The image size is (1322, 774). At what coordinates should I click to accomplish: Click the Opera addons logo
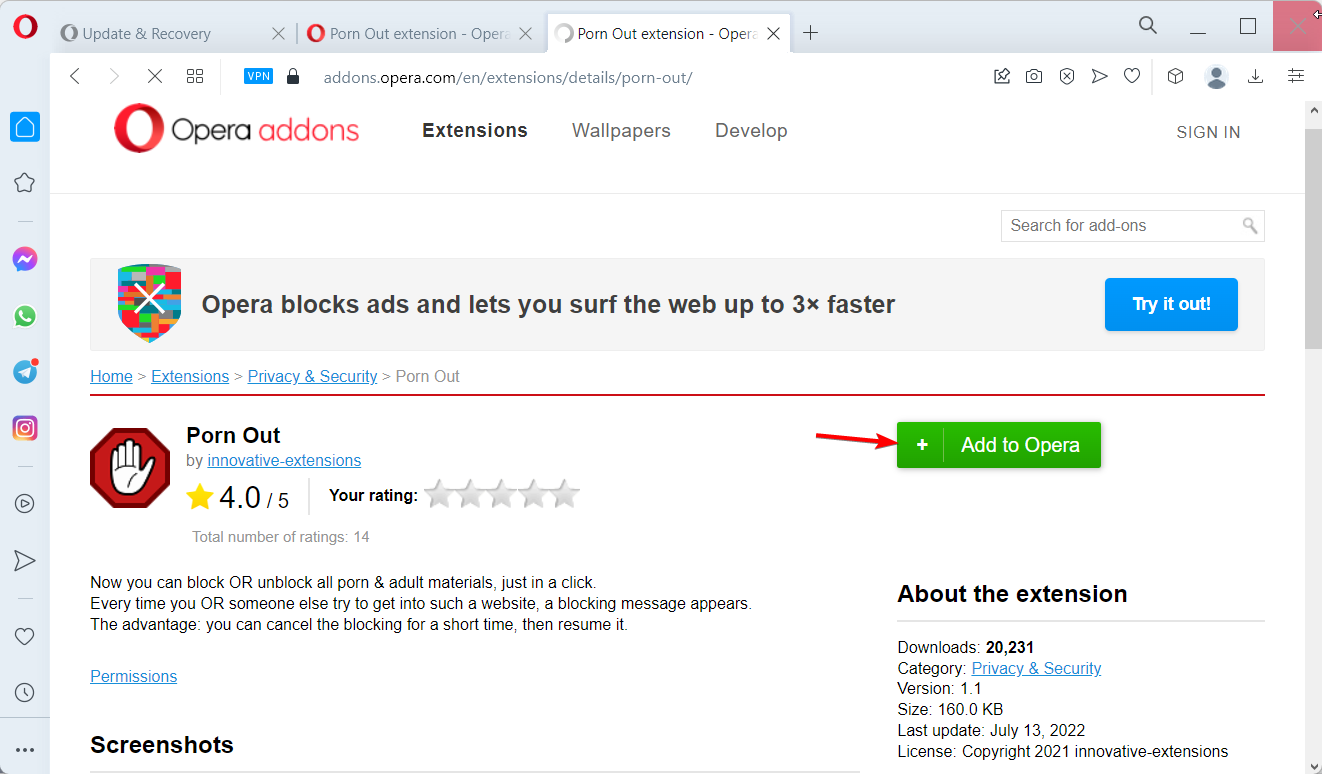point(236,130)
